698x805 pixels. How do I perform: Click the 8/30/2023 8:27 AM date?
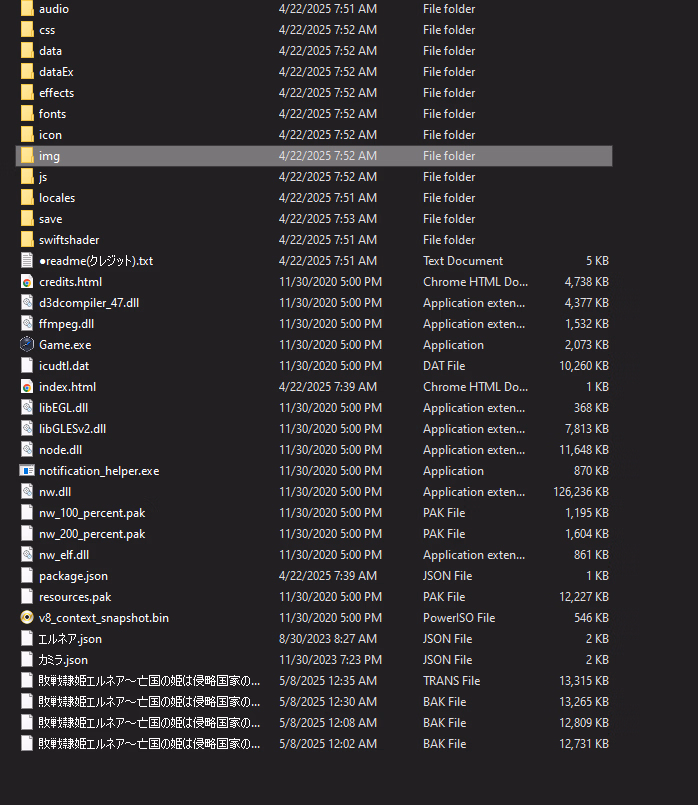(x=328, y=639)
